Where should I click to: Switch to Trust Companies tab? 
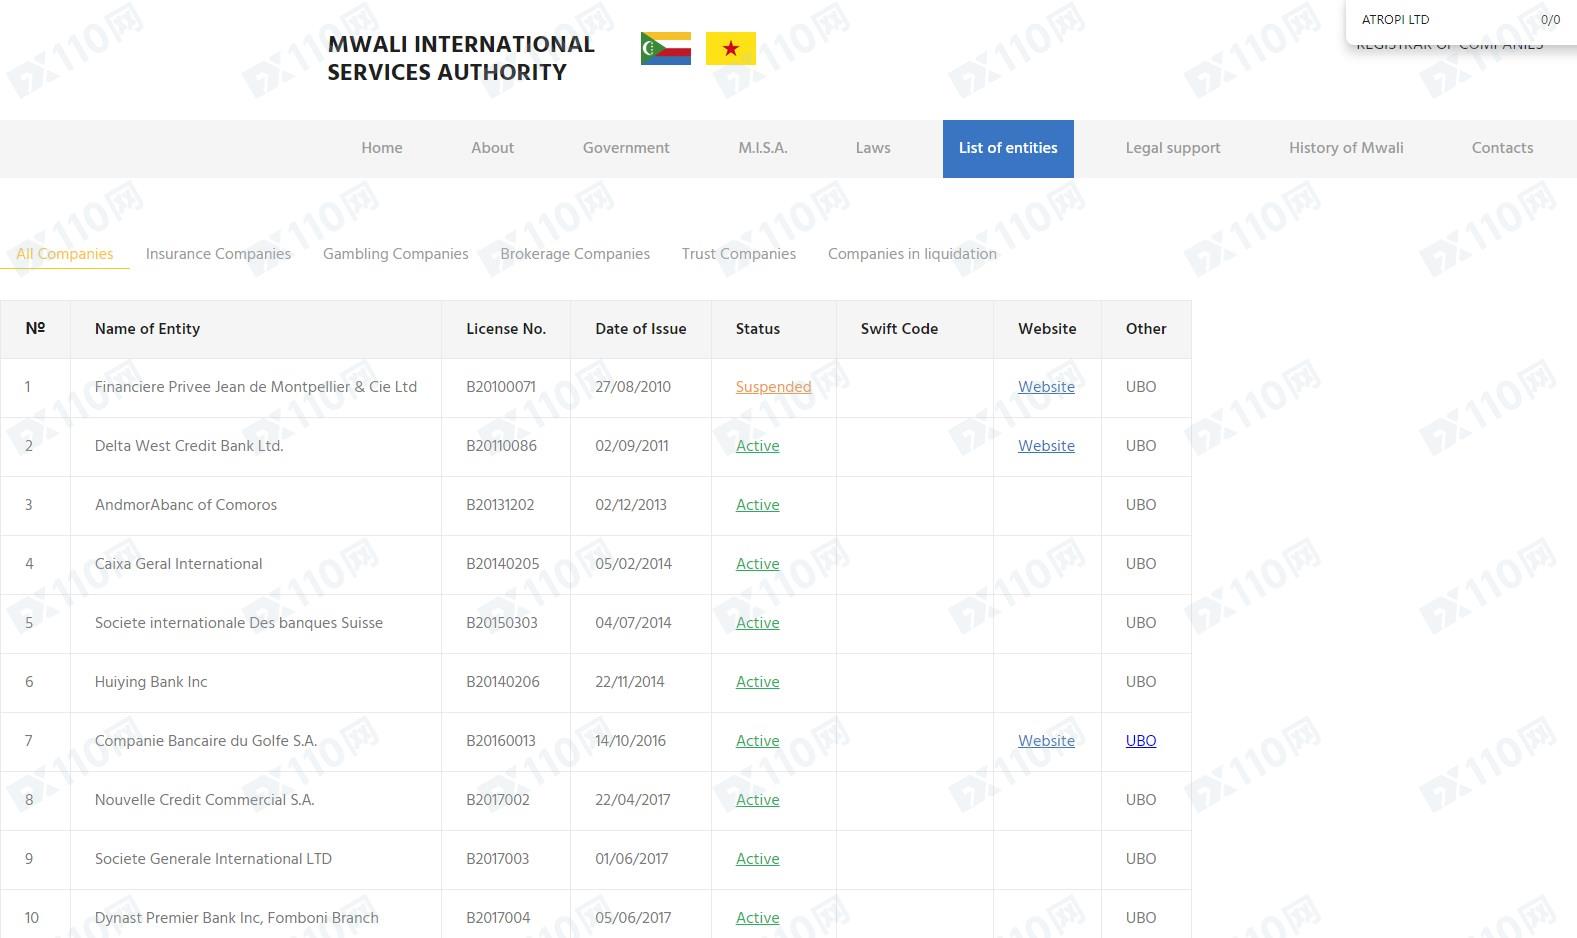[x=739, y=254]
